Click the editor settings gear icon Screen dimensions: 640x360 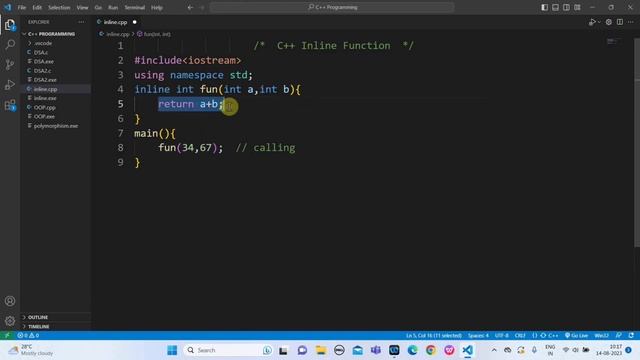coord(609,22)
